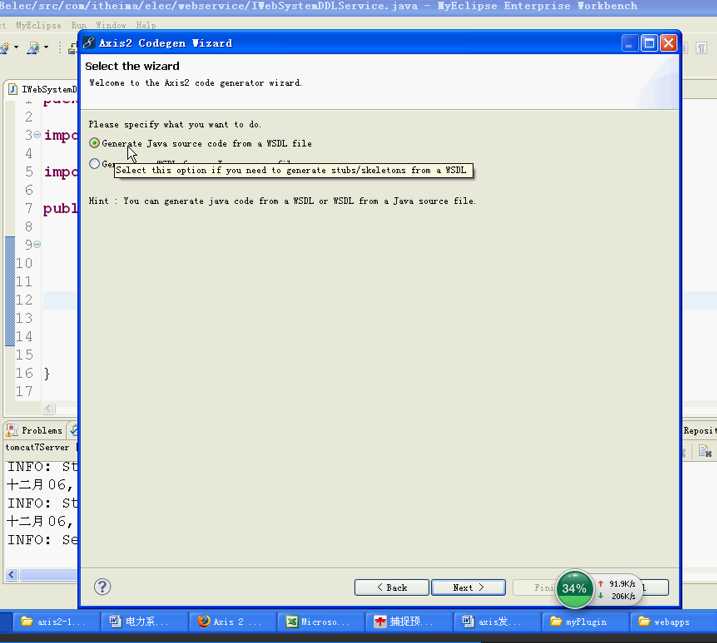
Task: Open the 电力系... taskbar item
Action: pyautogui.click(x=143, y=622)
